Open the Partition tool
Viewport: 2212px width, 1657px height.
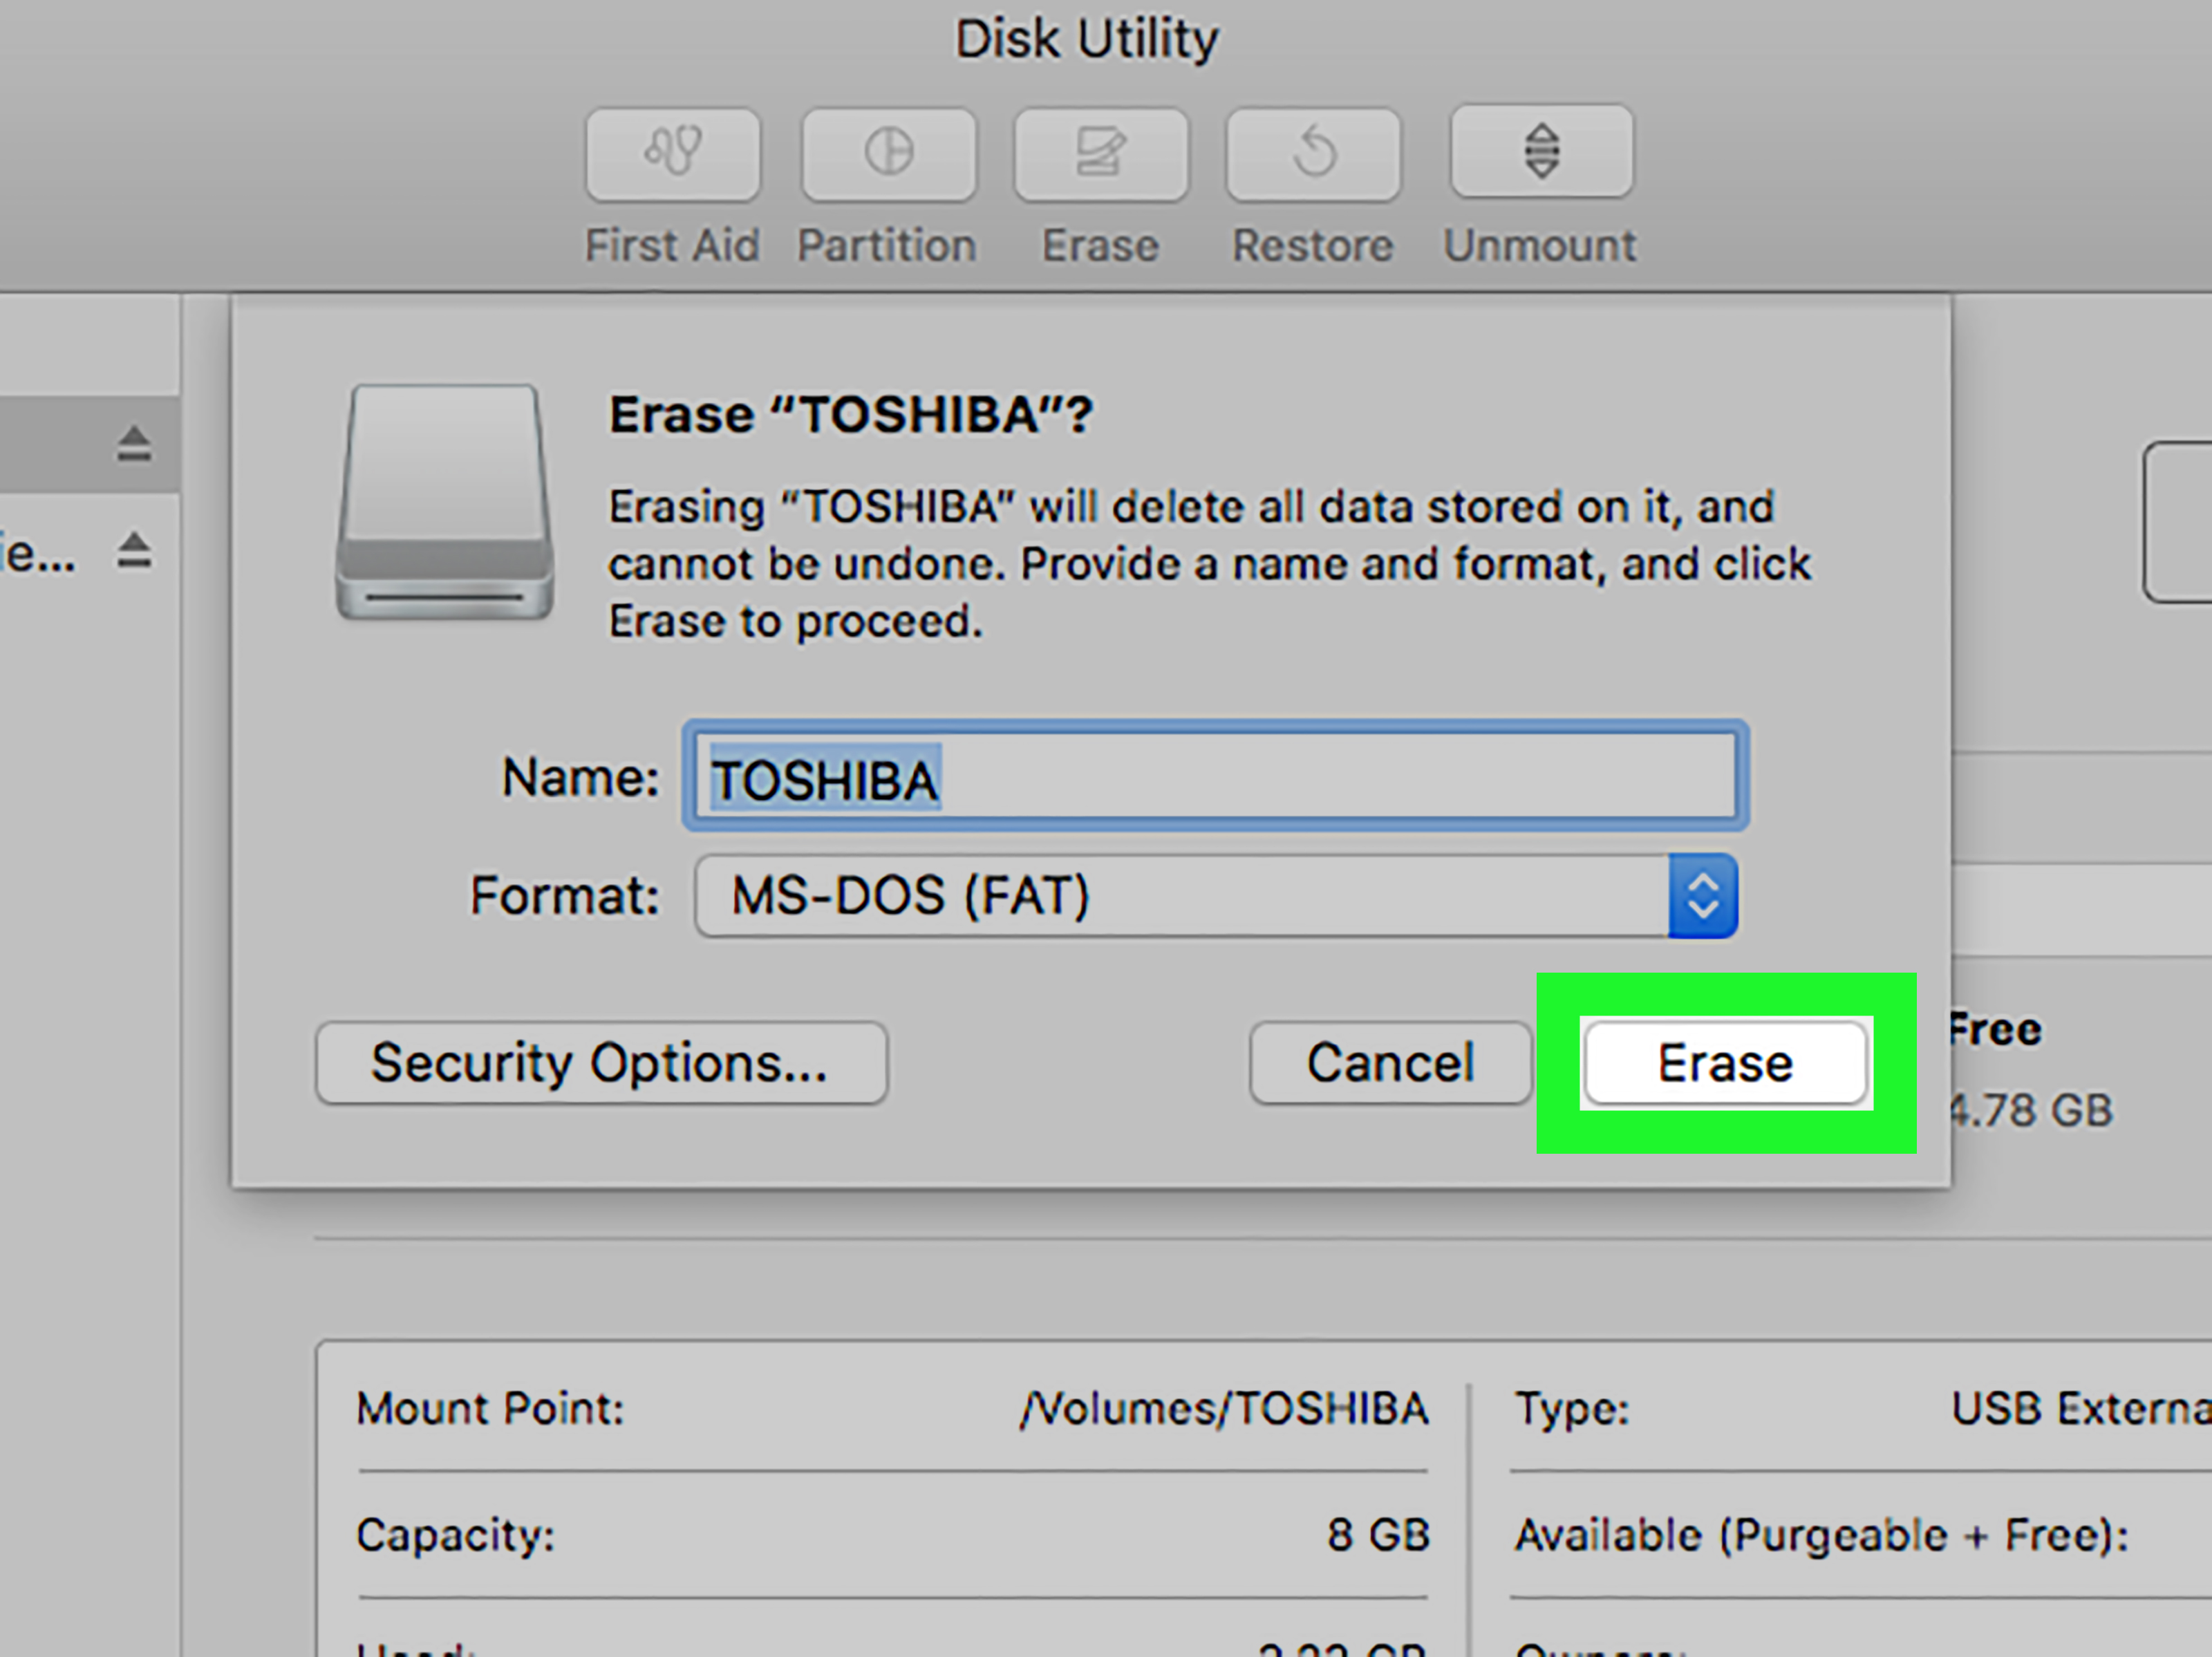888,153
